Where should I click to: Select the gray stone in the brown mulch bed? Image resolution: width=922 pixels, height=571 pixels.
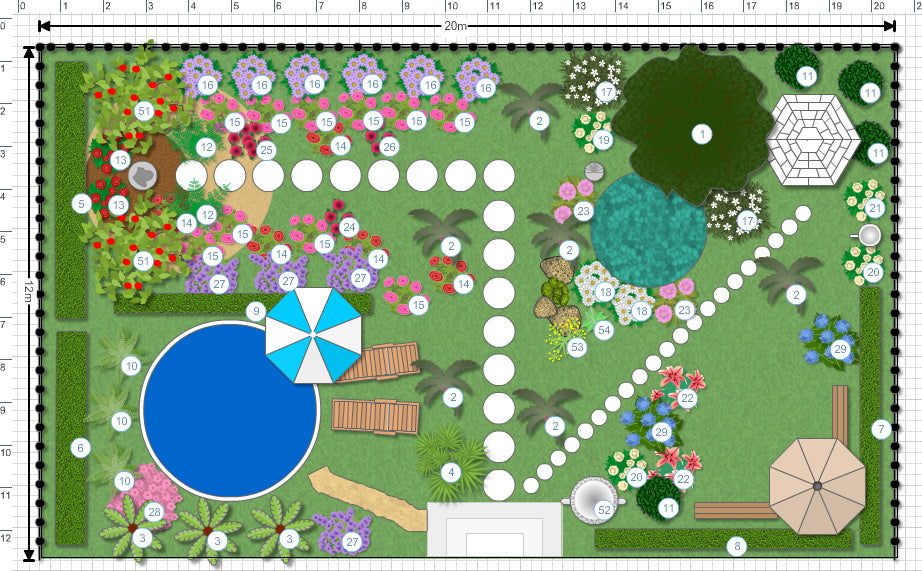143,176
